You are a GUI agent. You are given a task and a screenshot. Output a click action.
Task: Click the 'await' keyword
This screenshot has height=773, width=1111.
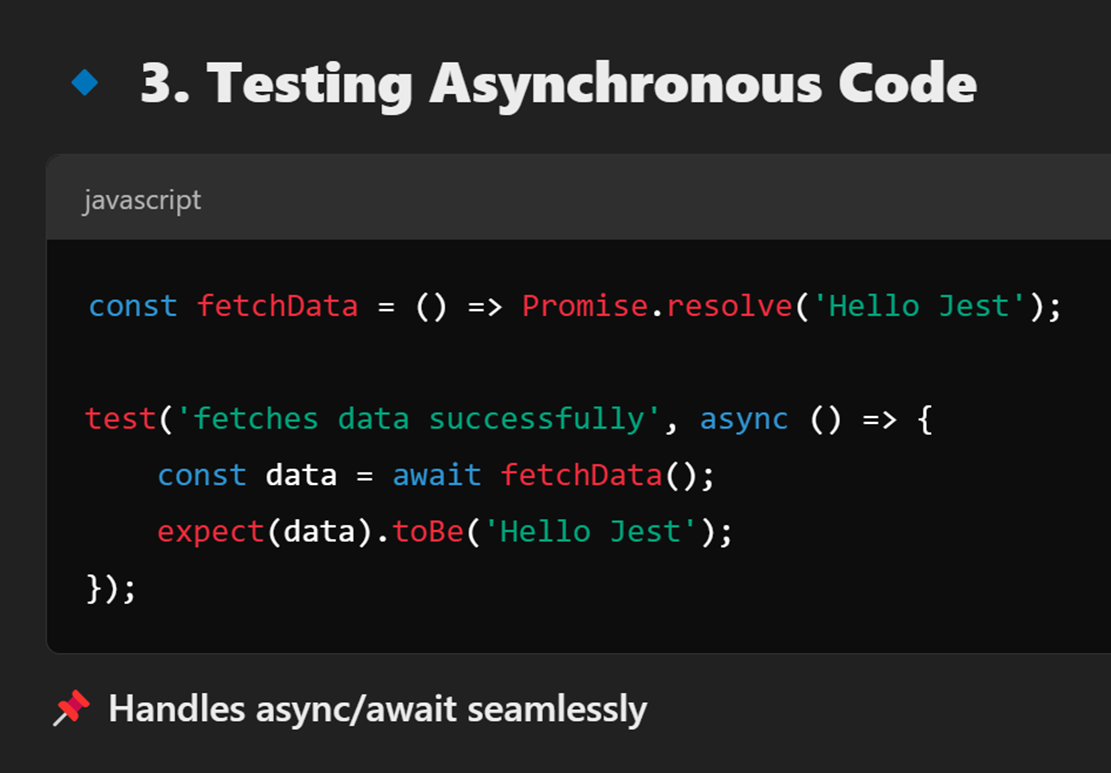436,475
